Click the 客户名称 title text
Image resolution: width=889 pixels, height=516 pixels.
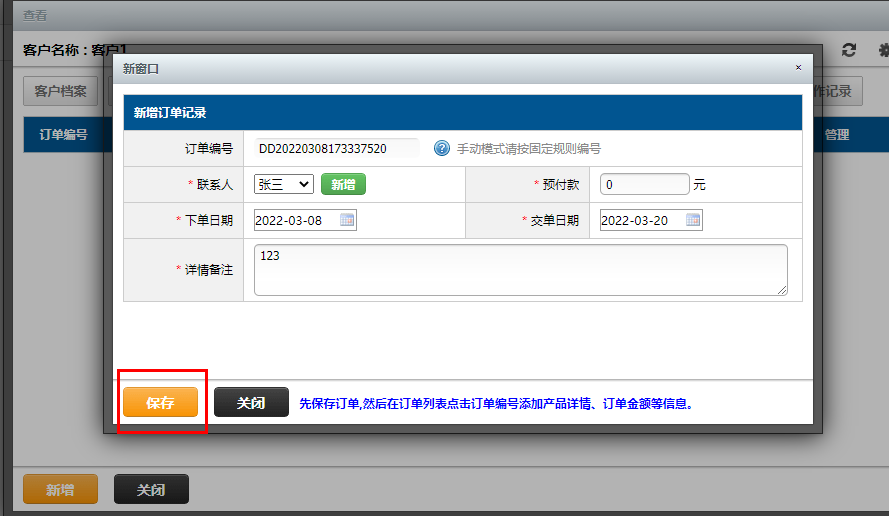click(74, 50)
